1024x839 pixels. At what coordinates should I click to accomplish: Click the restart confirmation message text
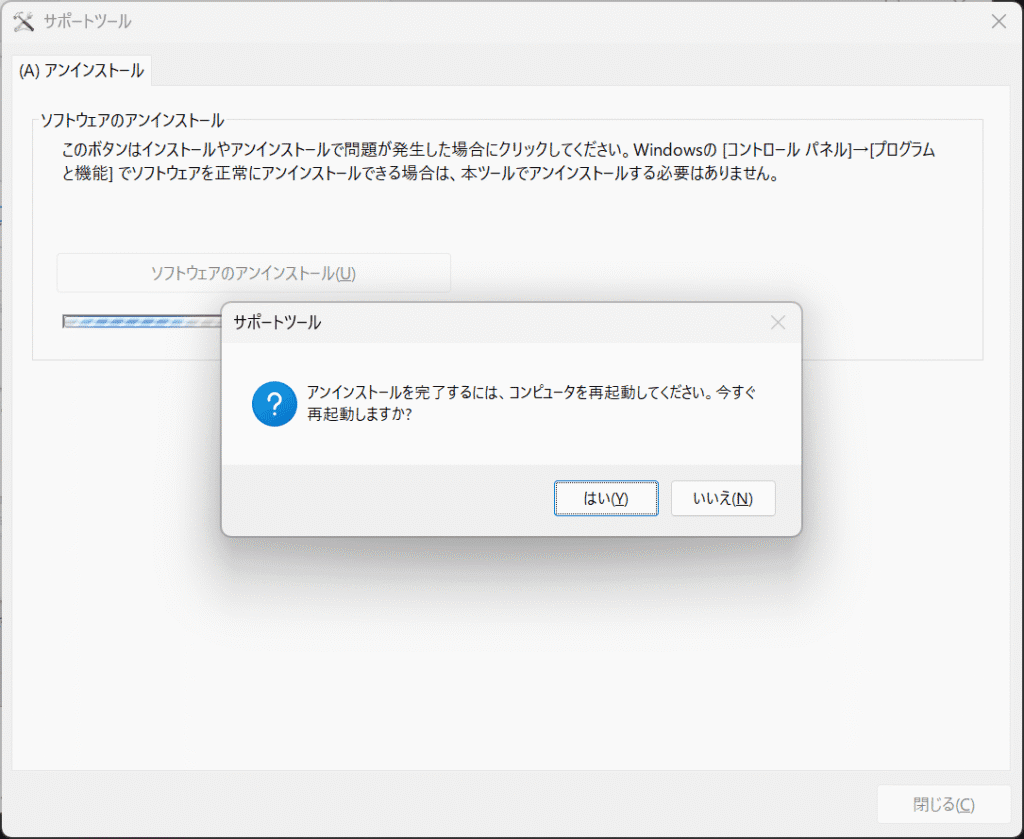[520, 401]
